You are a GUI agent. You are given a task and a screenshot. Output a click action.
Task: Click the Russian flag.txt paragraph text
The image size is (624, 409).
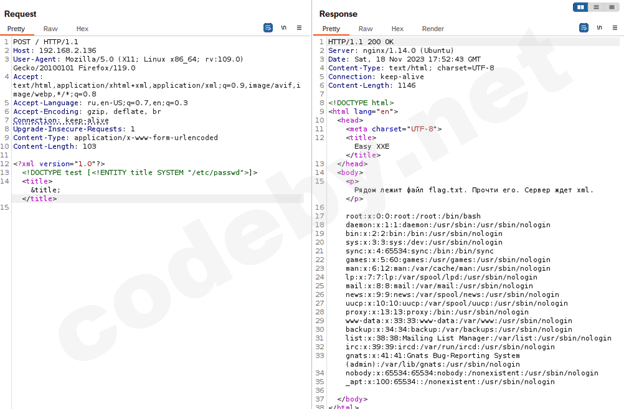[x=474, y=190]
